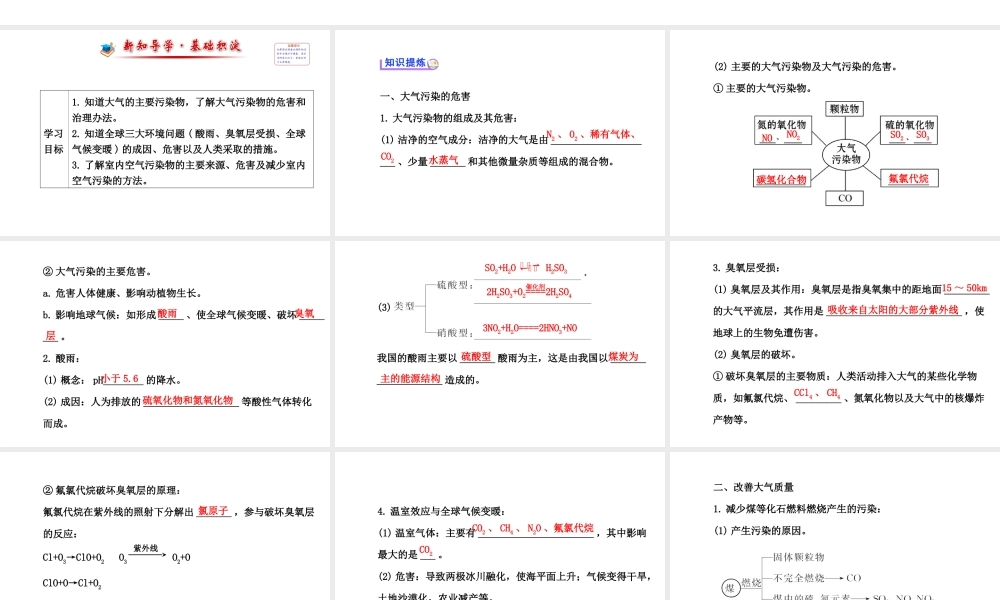Select heading '4. 温室效应与全球气候变暖：'
1000x600 pixels.
(441, 511)
